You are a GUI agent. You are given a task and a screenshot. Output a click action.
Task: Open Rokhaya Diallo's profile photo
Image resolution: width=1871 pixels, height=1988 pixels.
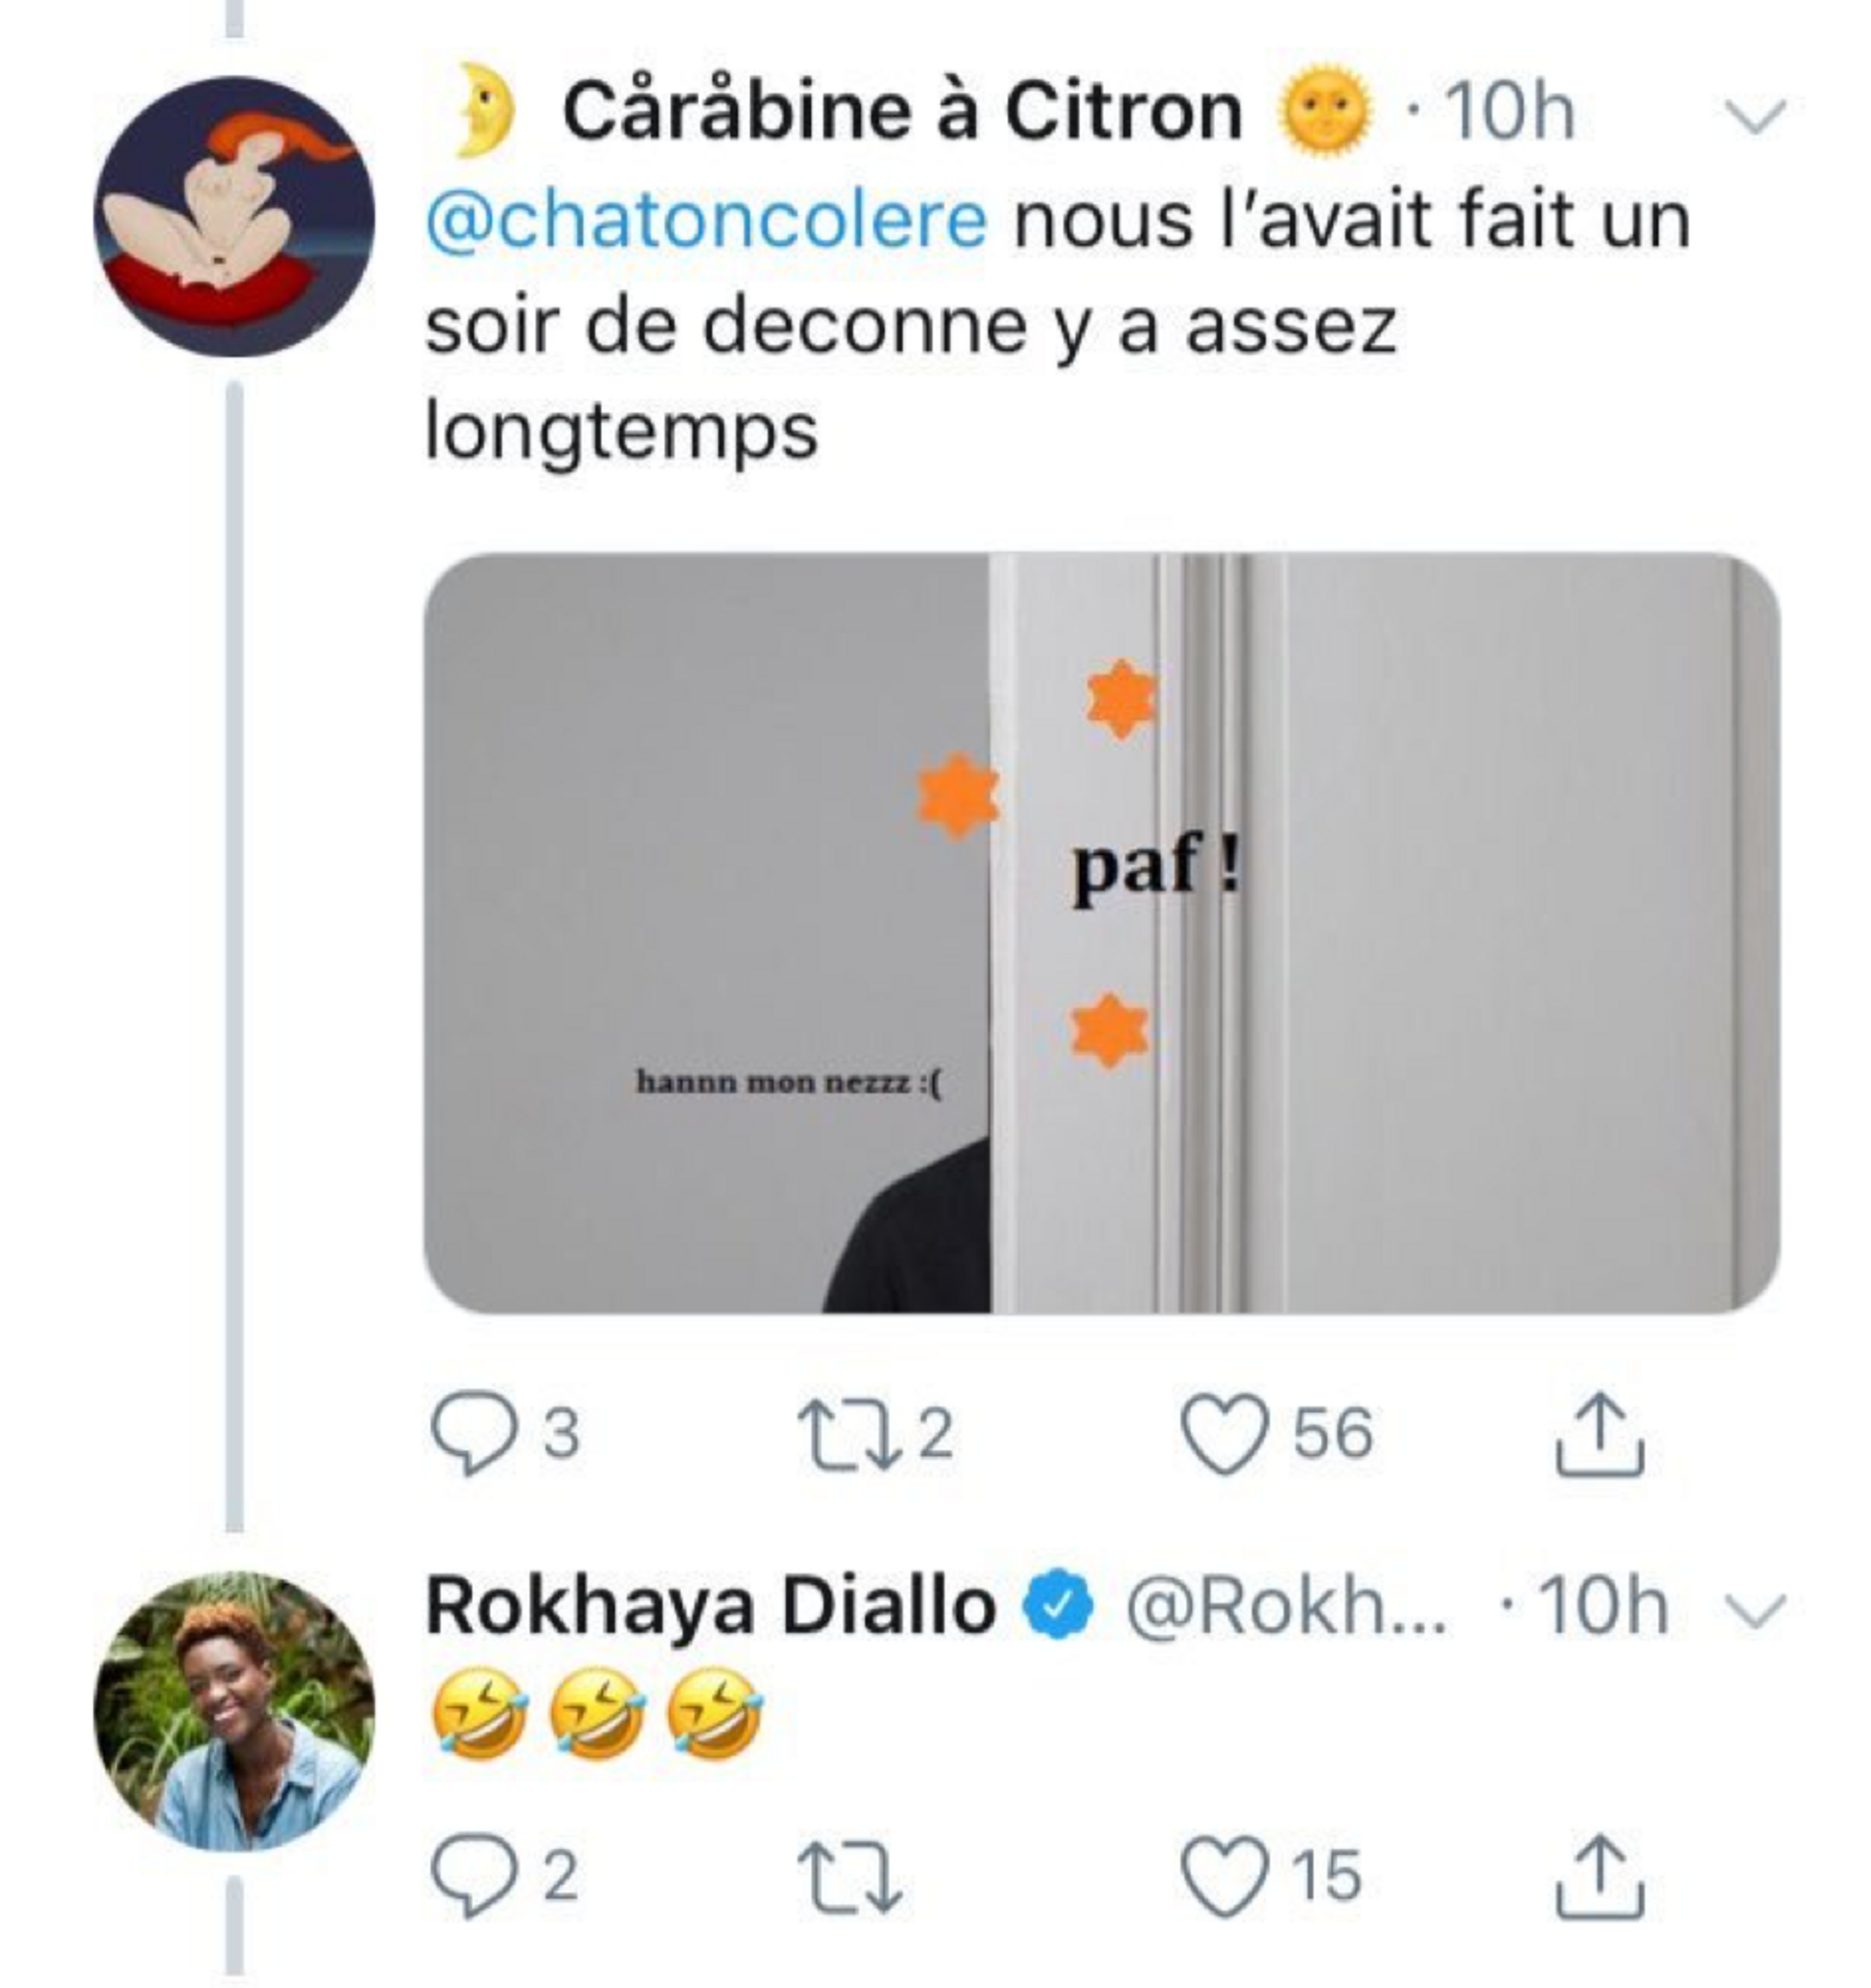[234, 1711]
